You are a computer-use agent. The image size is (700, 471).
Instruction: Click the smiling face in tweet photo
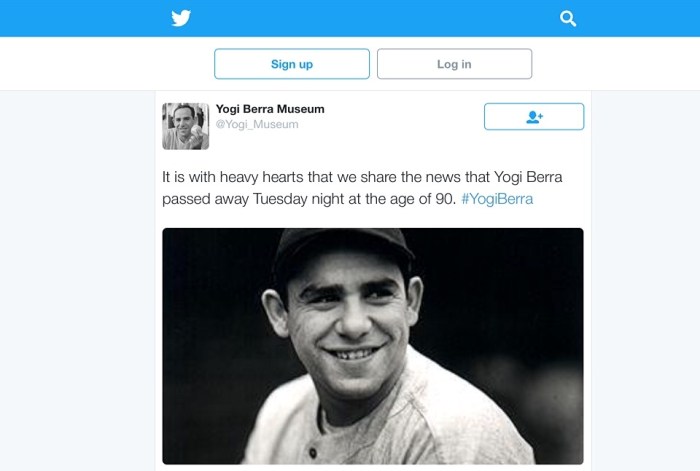tap(345, 320)
